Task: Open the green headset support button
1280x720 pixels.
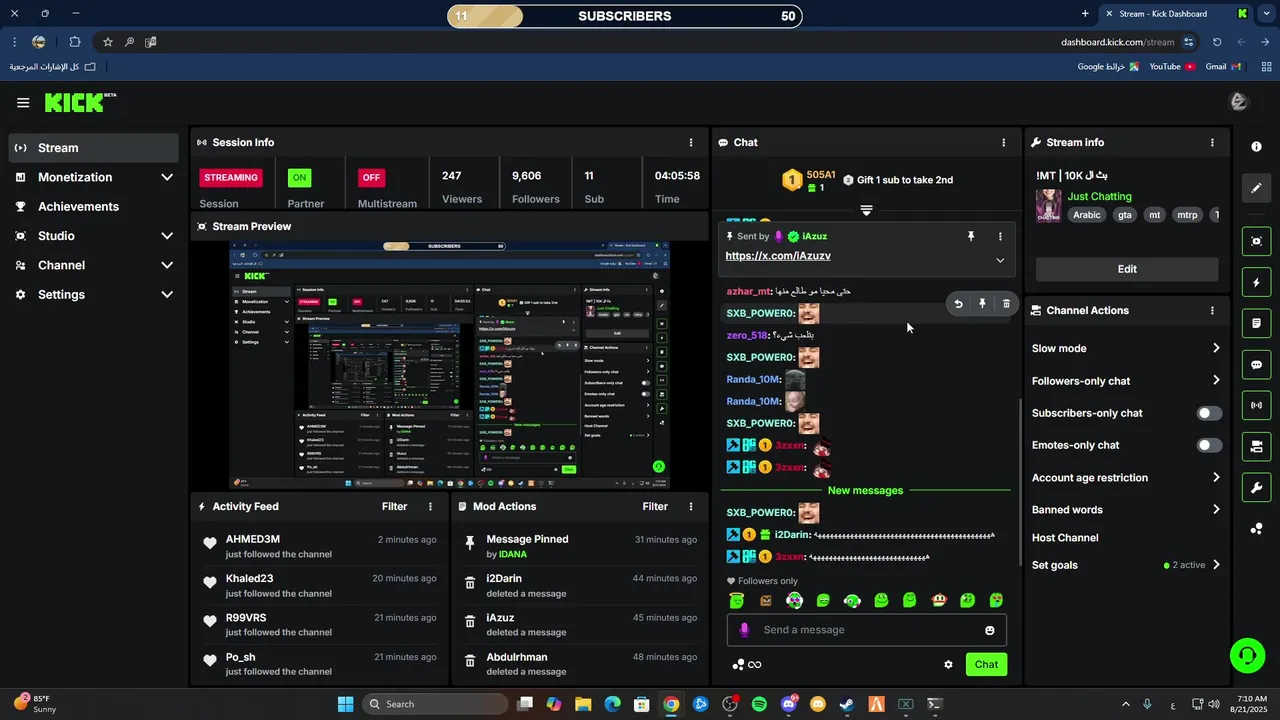Action: click(x=1247, y=656)
